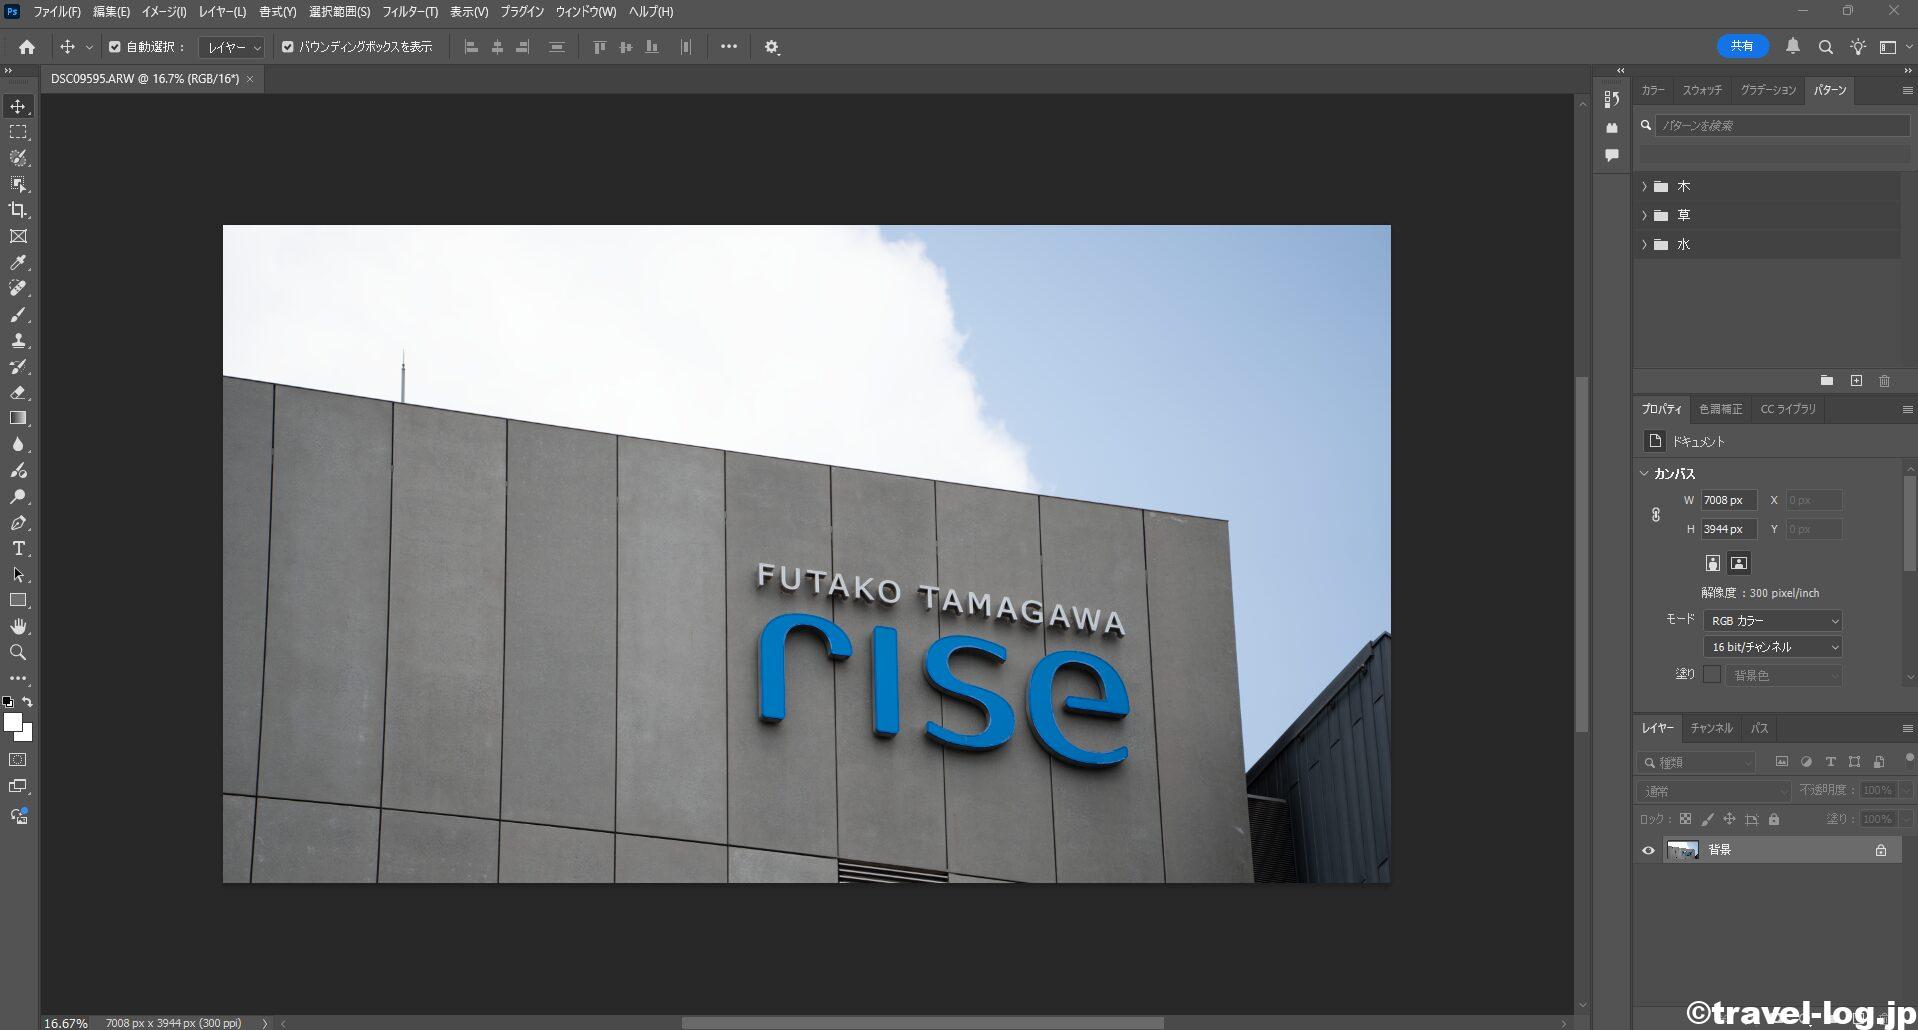
Task: Select the Eraser tool
Action: (18, 392)
